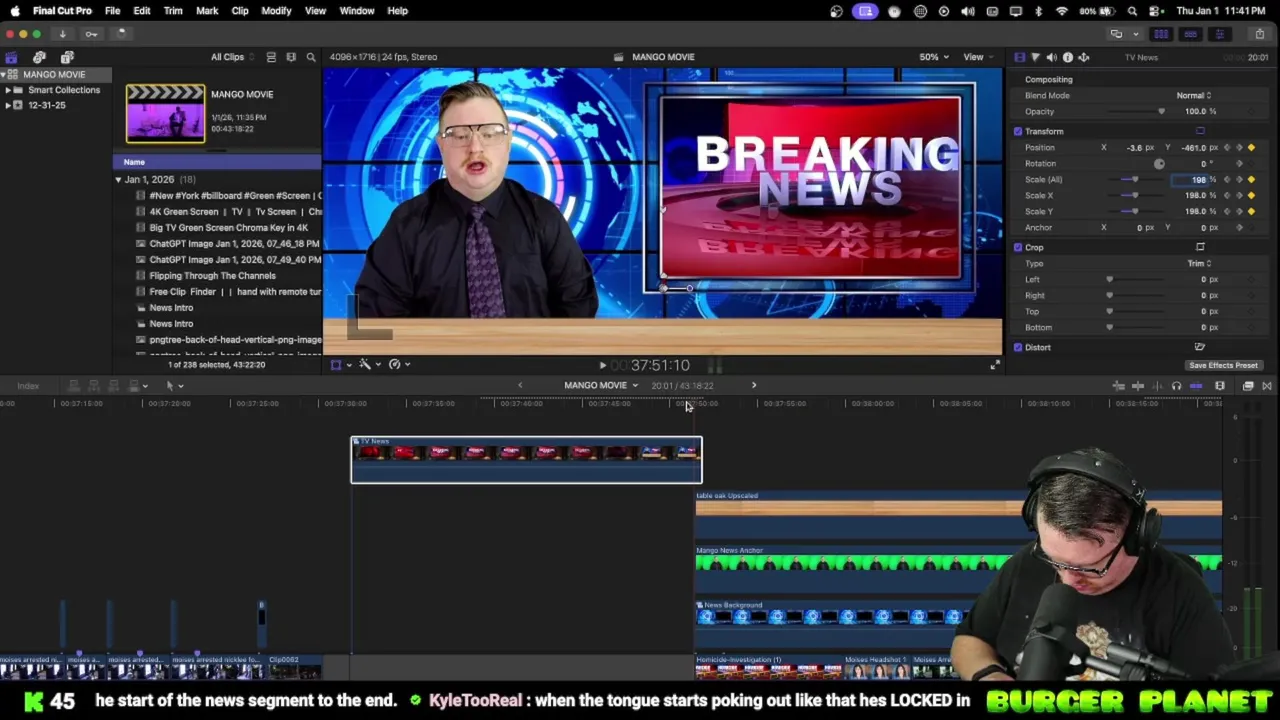Collapse the Jan 1, 2026 group

pyautogui.click(x=118, y=180)
